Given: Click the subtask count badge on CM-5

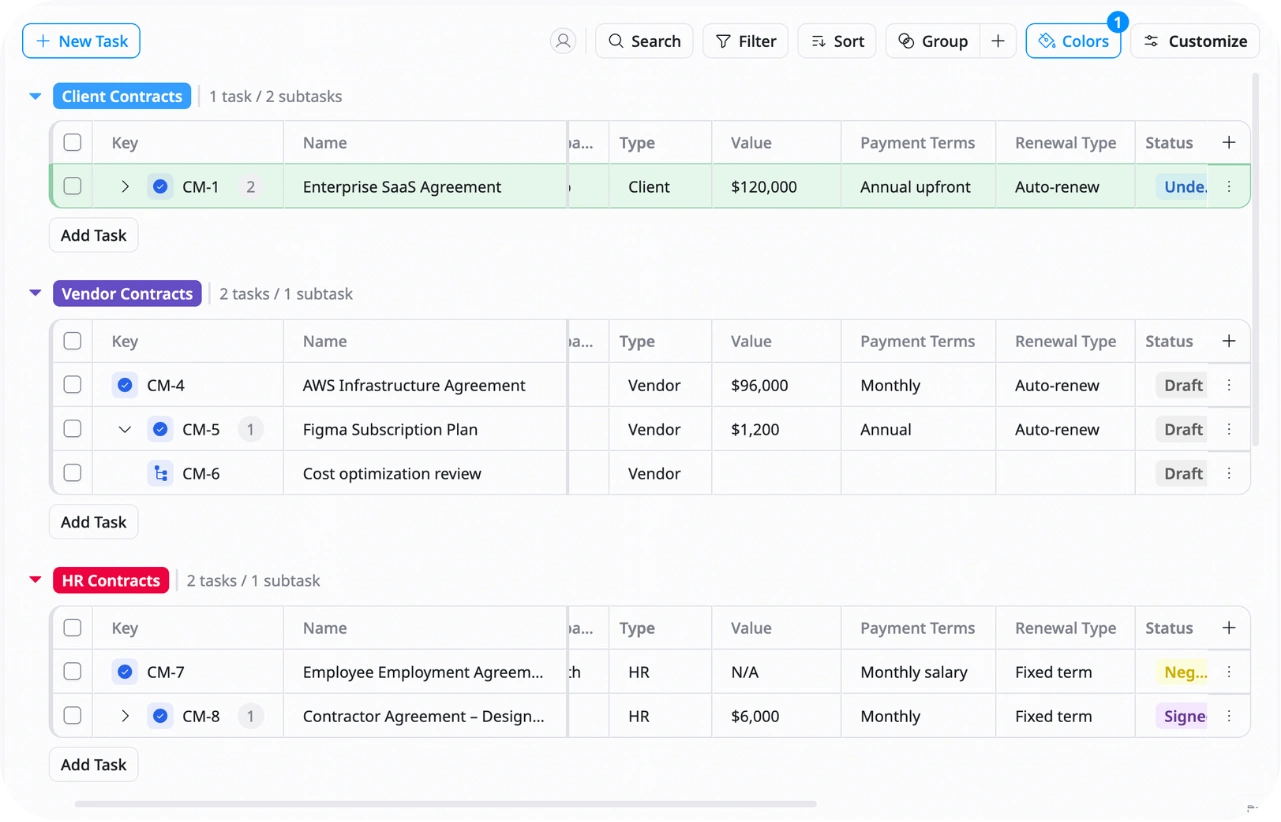Looking at the screenshot, I should (251, 429).
